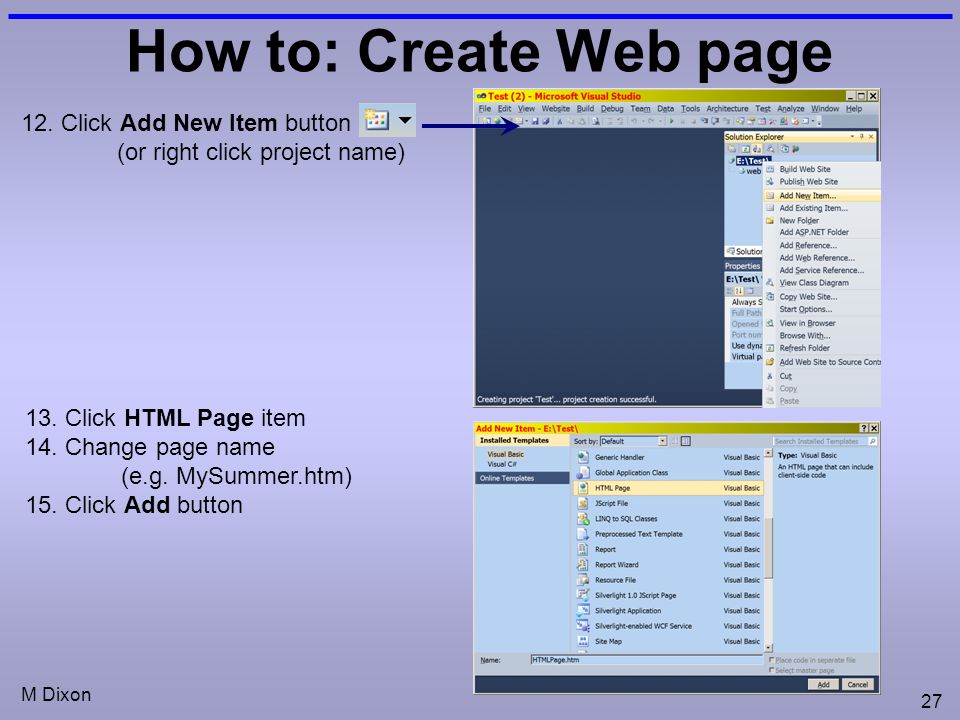Click the Report template icon

pos(583,549)
